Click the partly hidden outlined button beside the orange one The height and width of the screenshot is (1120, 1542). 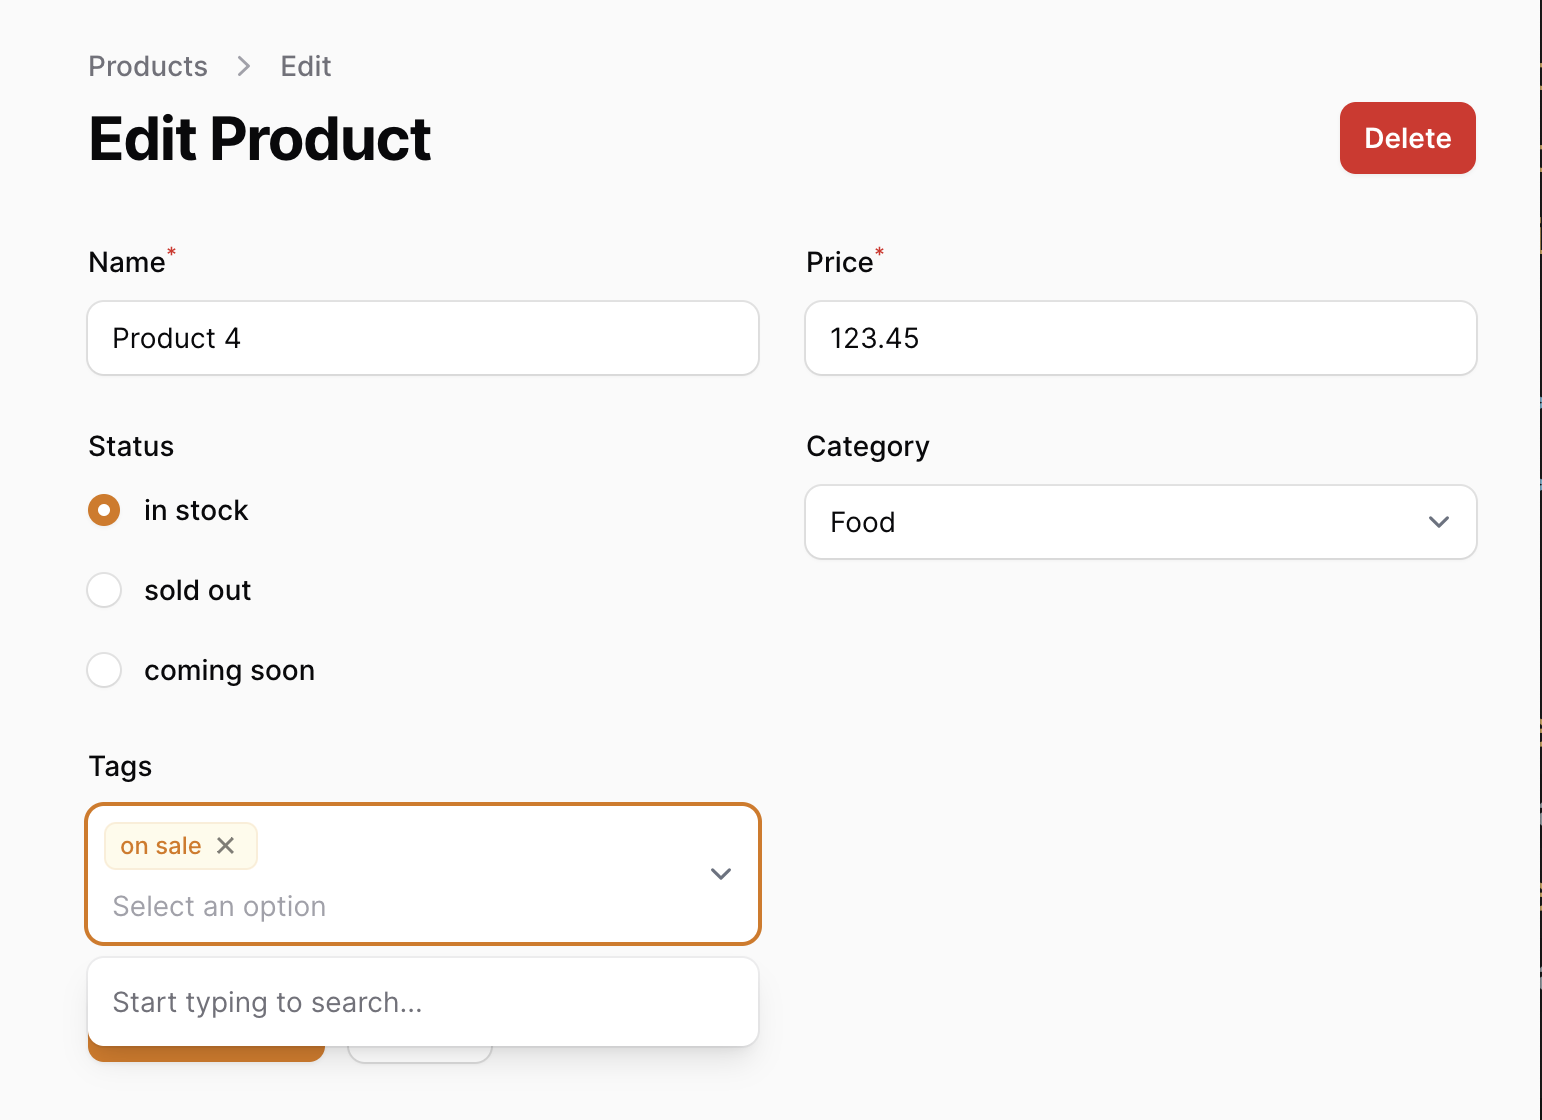click(x=420, y=1055)
